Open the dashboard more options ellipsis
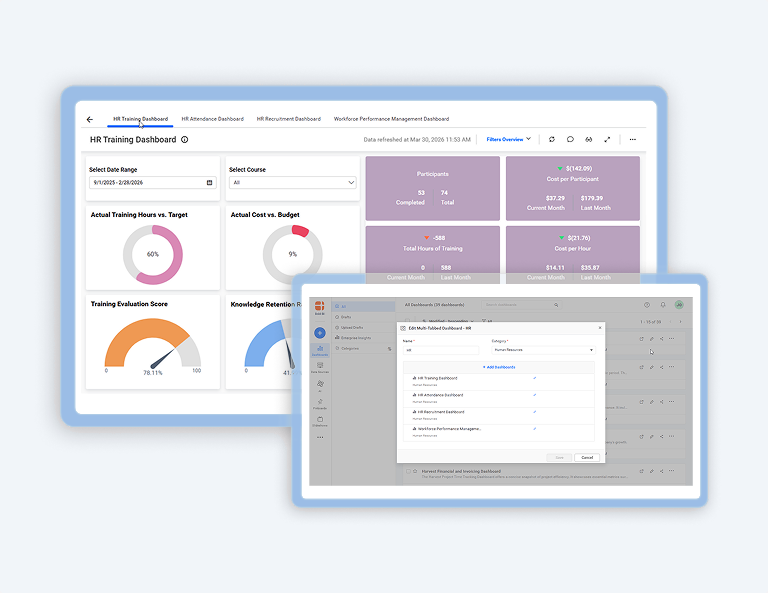768x593 pixels. coord(633,140)
